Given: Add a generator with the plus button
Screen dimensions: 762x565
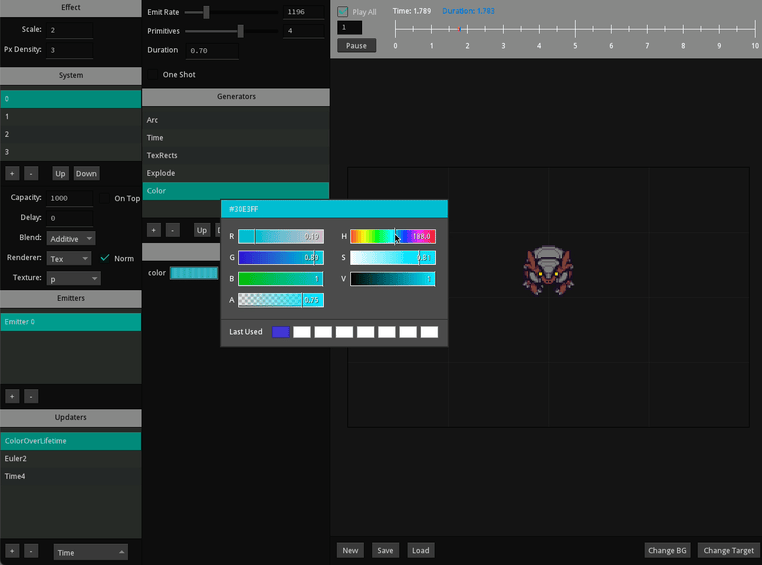Looking at the screenshot, I should tap(154, 230).
